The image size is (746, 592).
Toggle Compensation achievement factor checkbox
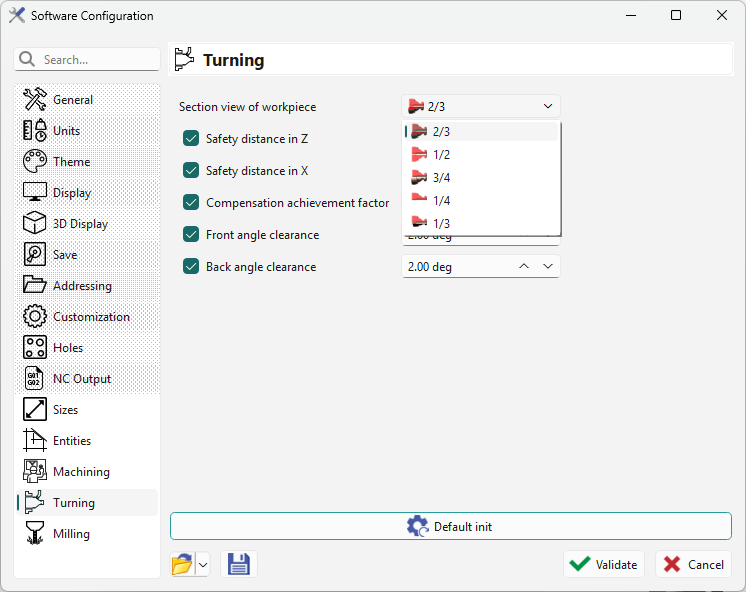[x=191, y=203]
